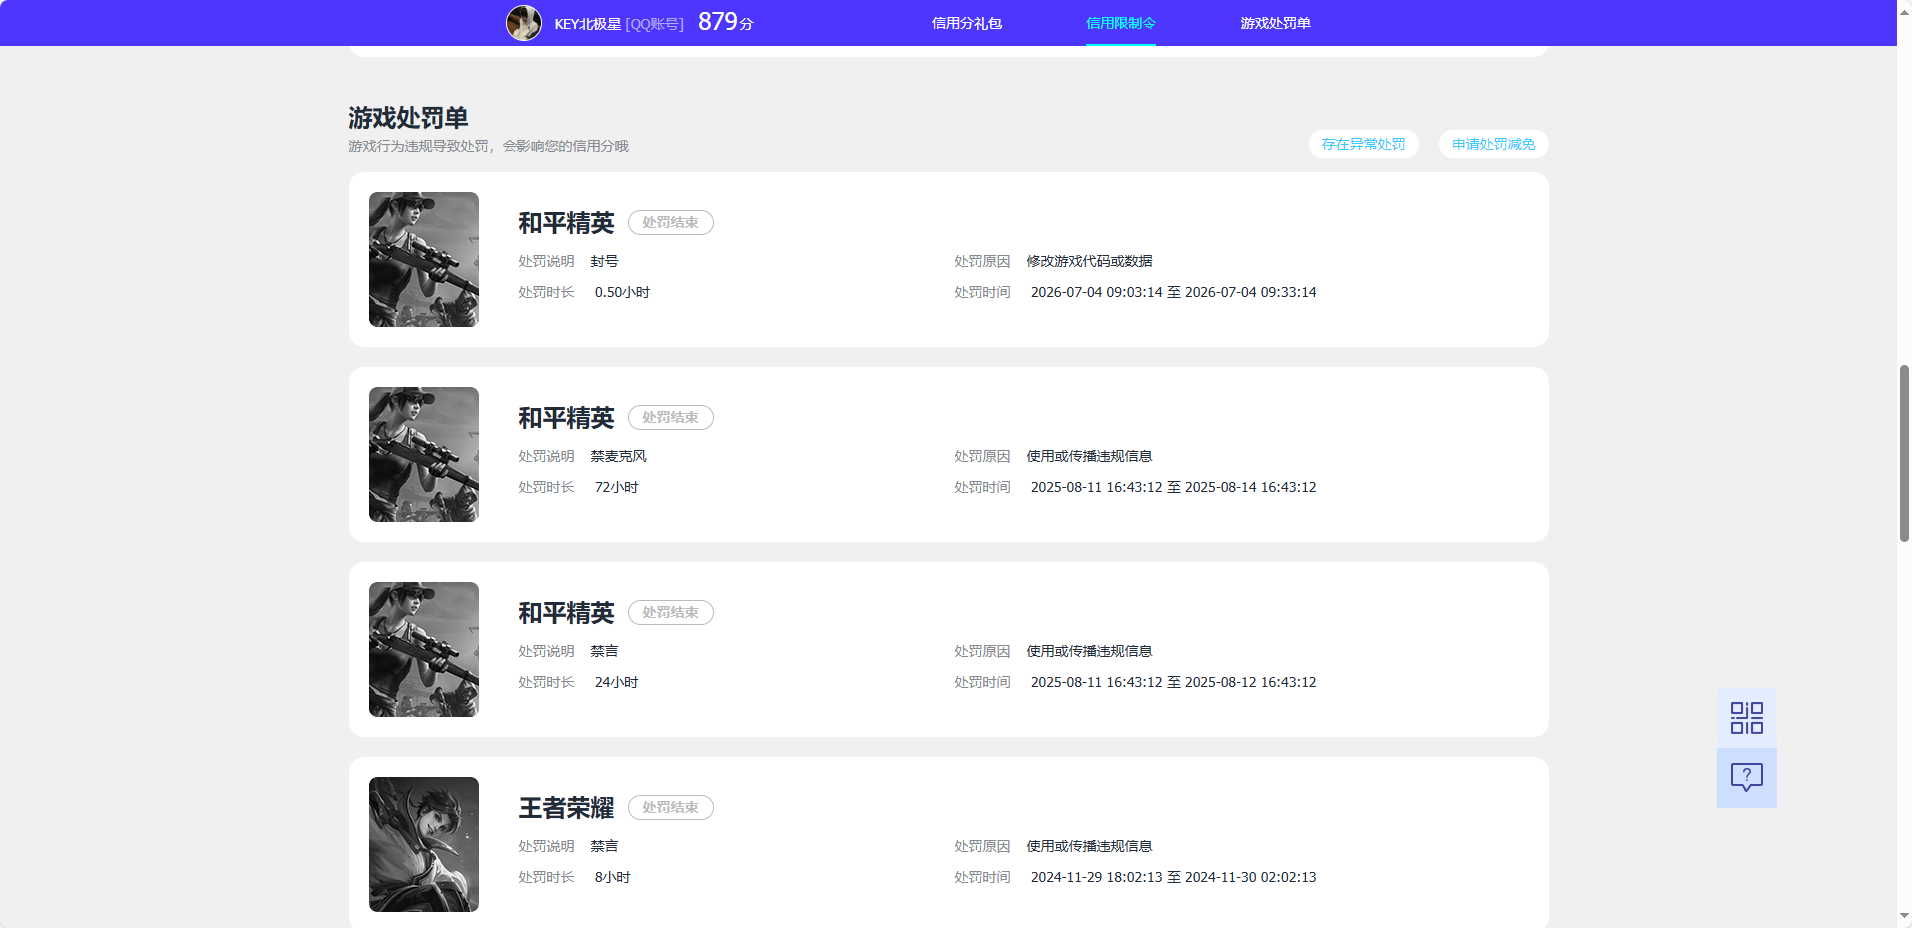Click the 0.50小时 duration value

point(622,292)
